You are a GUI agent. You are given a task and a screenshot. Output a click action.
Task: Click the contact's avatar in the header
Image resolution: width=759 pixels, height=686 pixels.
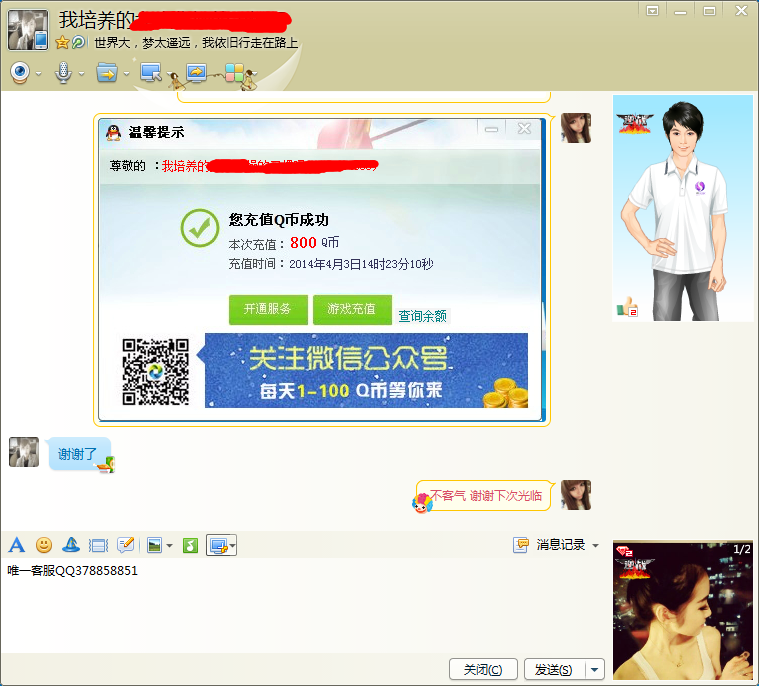click(28, 30)
